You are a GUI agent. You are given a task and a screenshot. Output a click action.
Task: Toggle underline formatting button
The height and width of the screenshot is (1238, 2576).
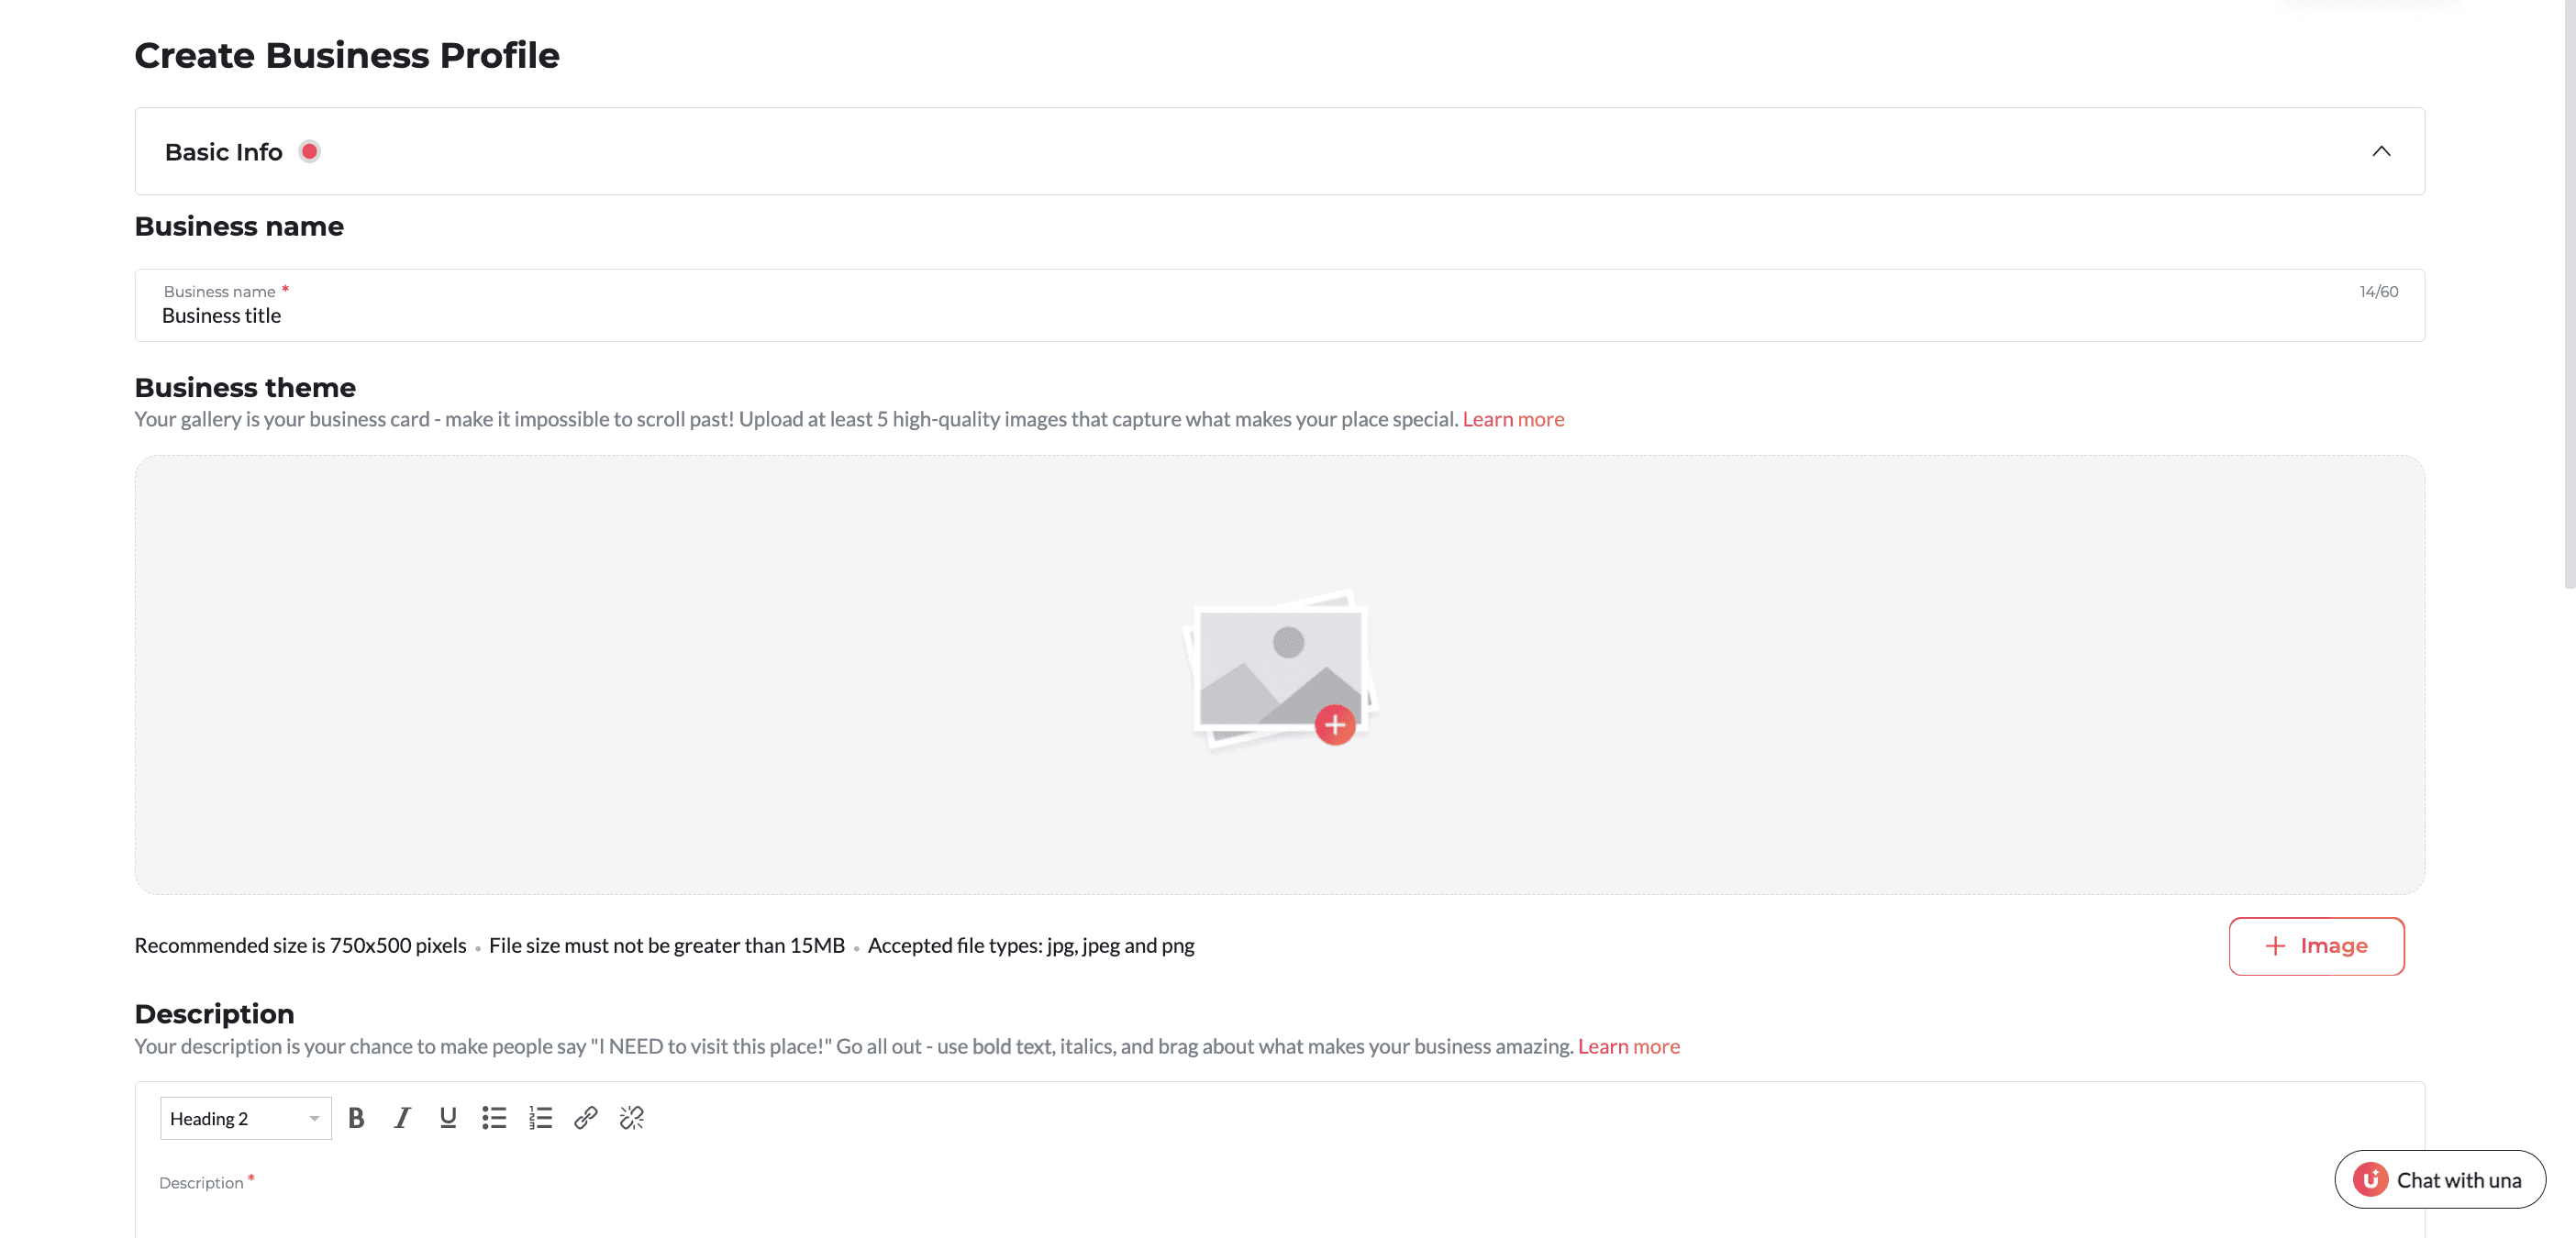click(x=448, y=1118)
